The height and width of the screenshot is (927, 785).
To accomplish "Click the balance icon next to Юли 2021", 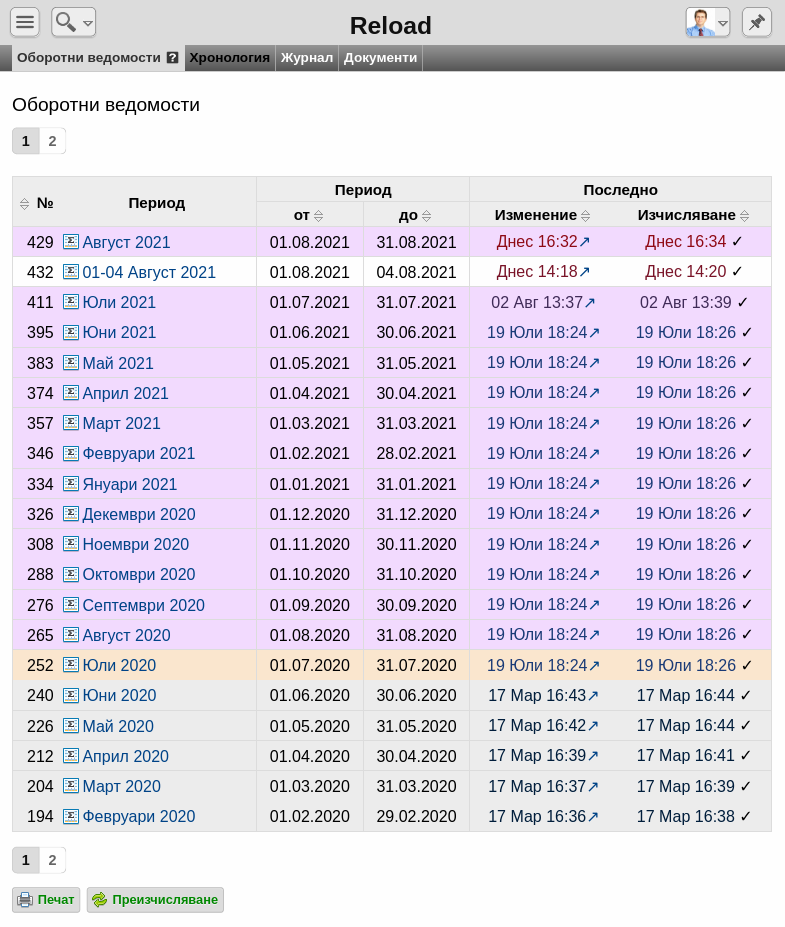I will click(x=71, y=302).
